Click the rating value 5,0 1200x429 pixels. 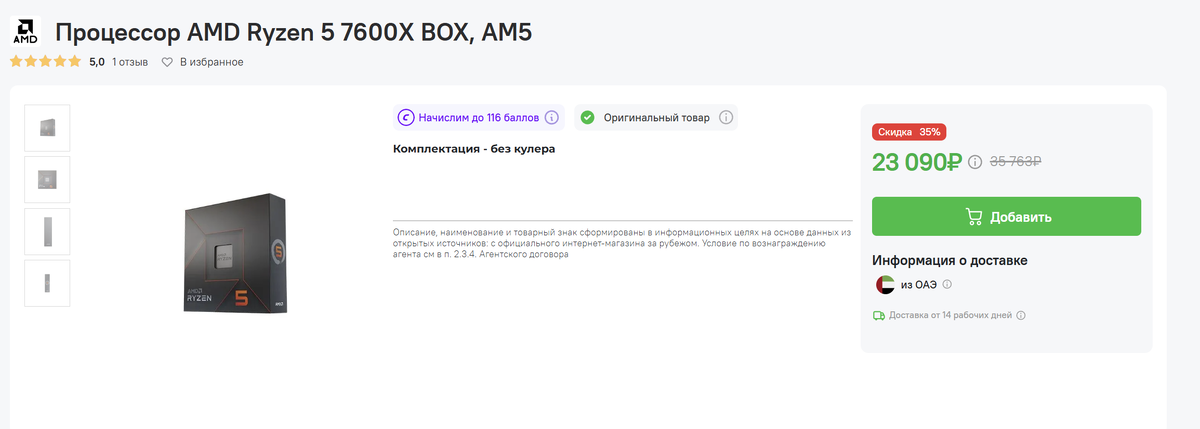coord(97,62)
